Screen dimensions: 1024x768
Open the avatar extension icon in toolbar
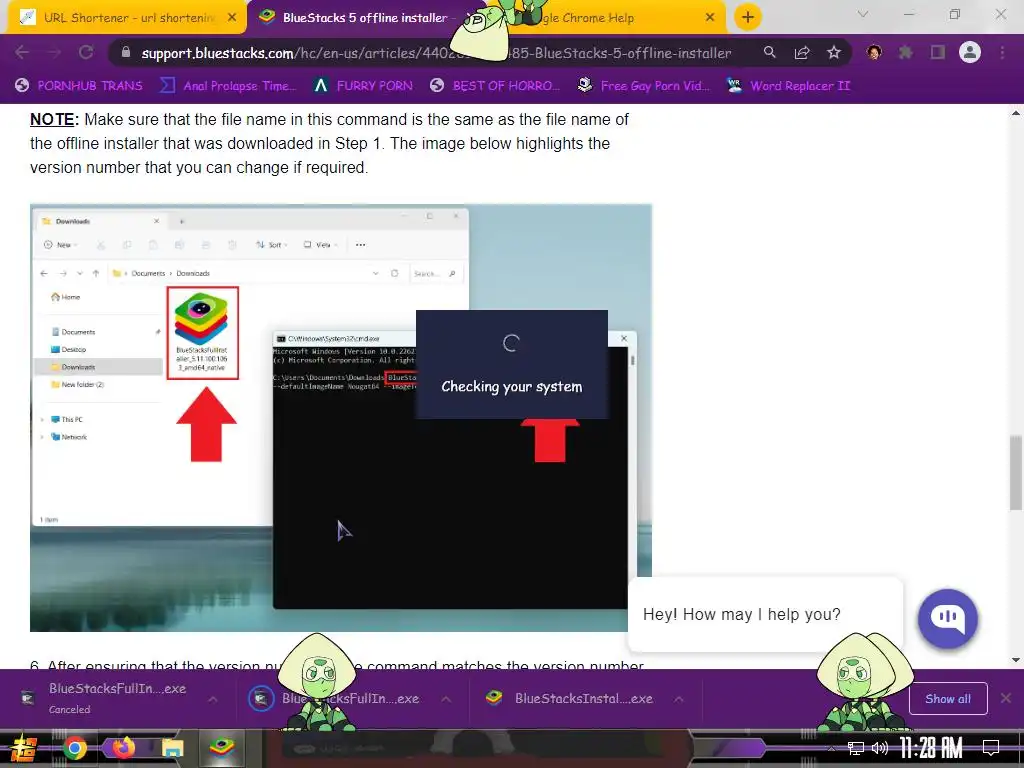click(874, 52)
